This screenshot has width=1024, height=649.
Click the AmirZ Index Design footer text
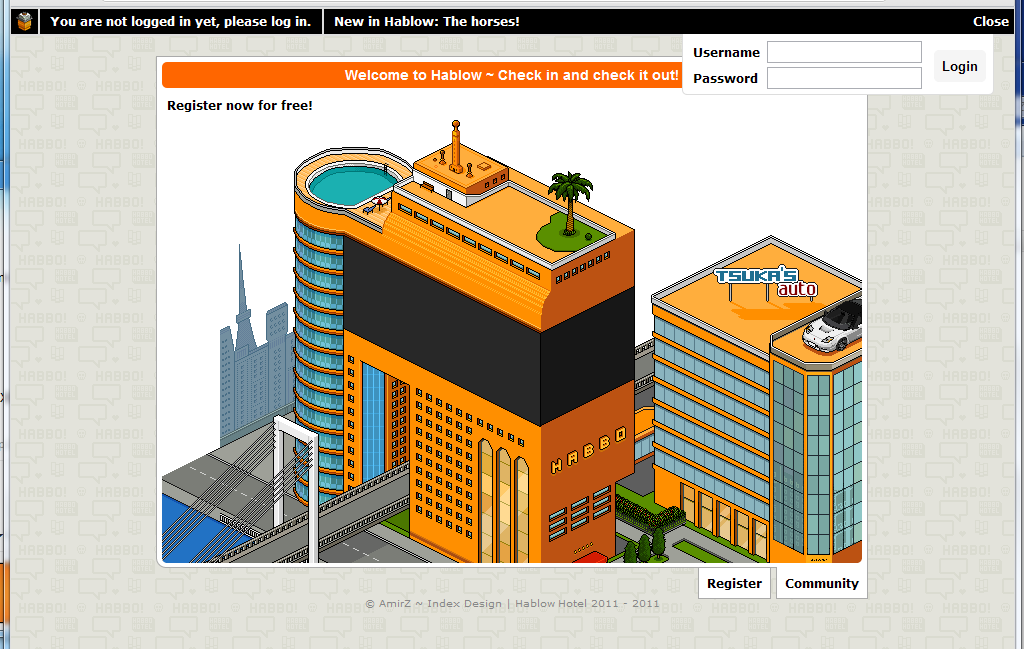click(512, 604)
